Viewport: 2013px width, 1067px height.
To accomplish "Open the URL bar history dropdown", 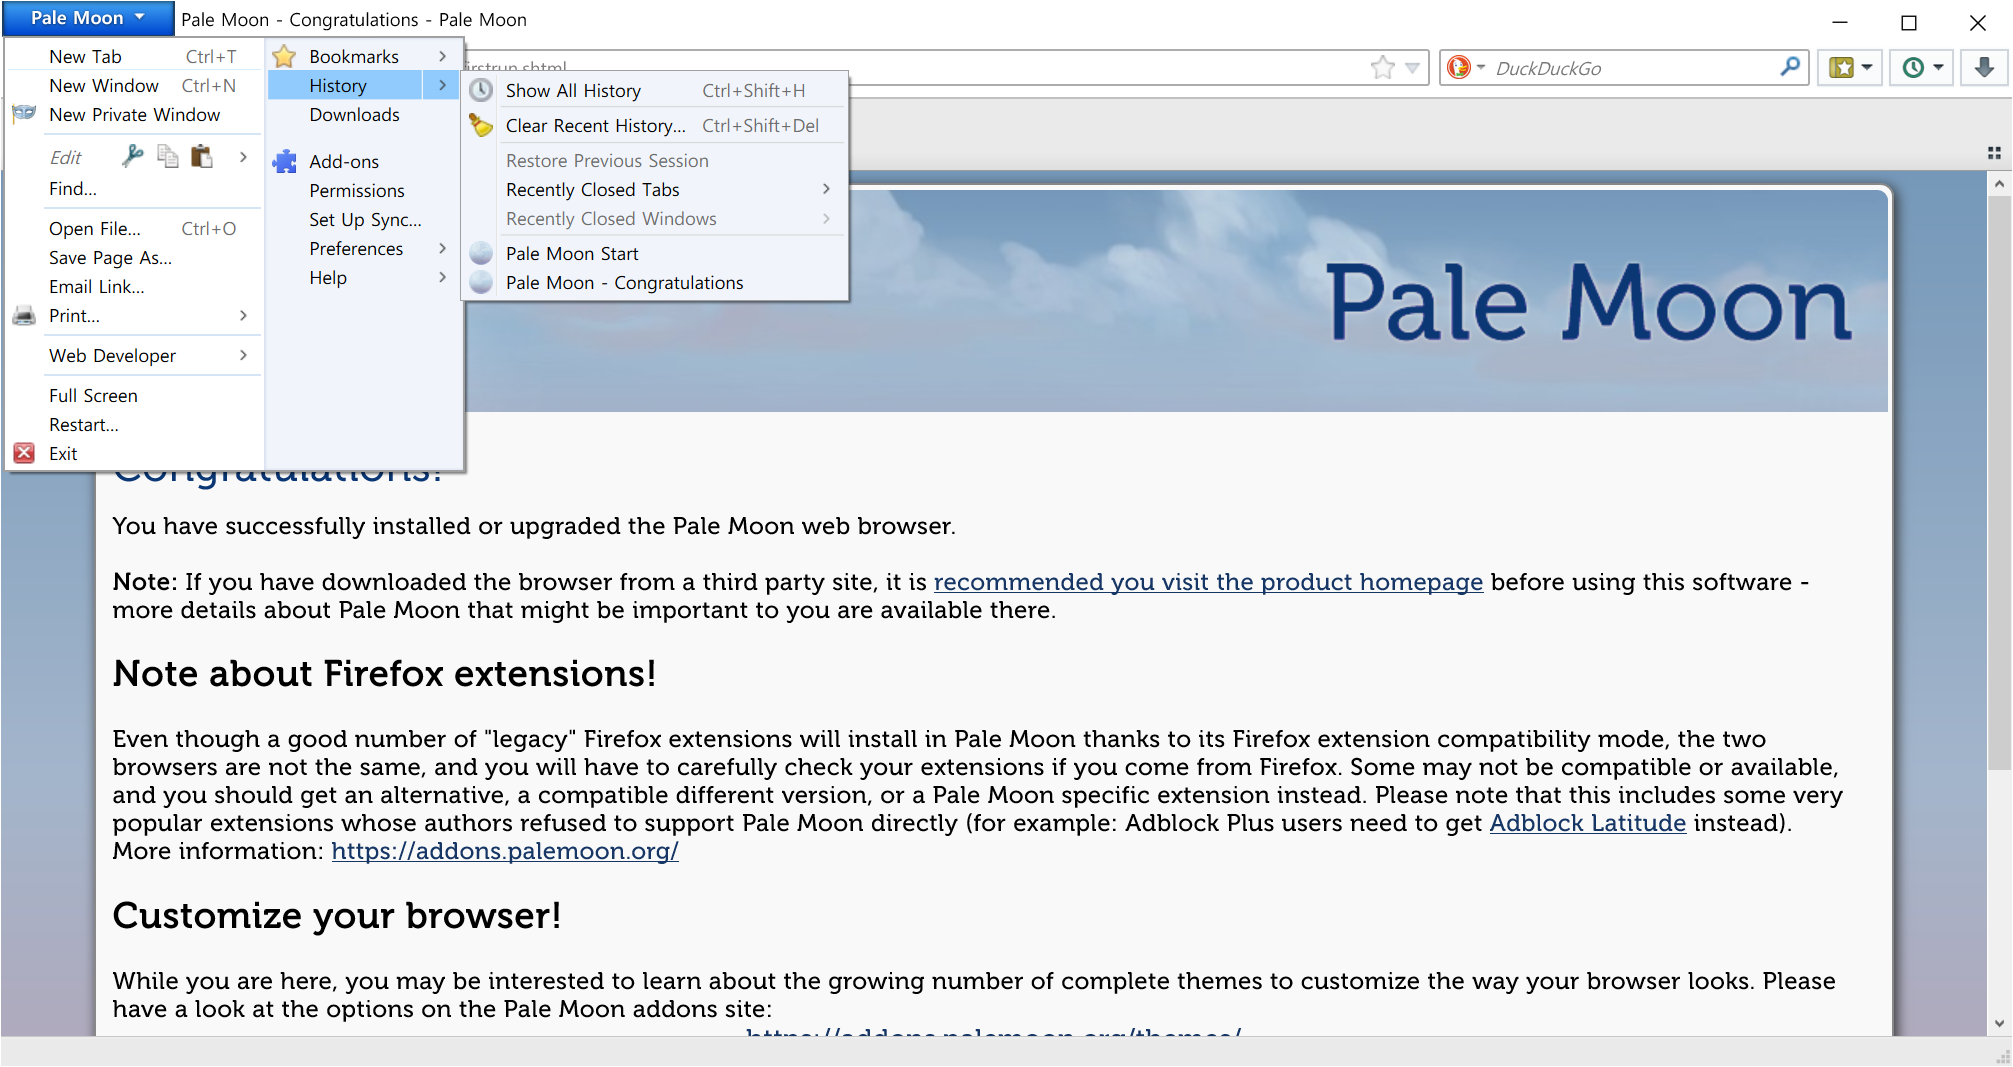I will [1412, 68].
